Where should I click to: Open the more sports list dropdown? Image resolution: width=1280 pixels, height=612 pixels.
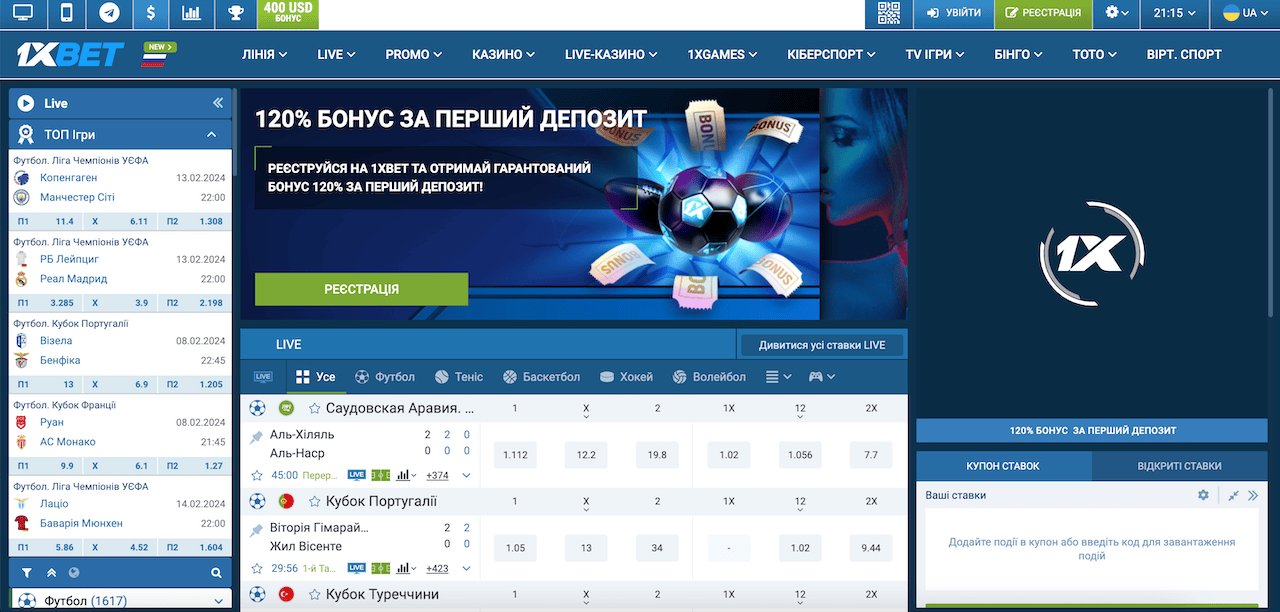click(778, 377)
